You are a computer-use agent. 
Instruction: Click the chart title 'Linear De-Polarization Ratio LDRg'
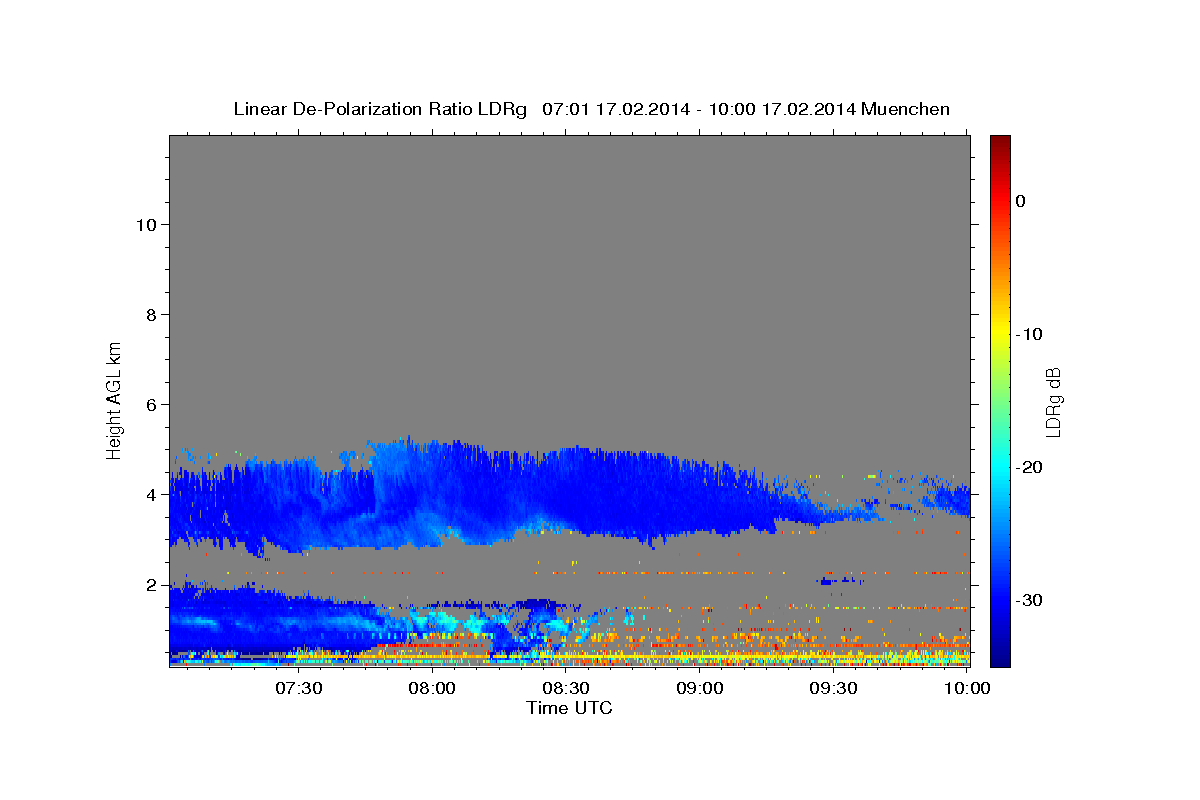(379, 109)
